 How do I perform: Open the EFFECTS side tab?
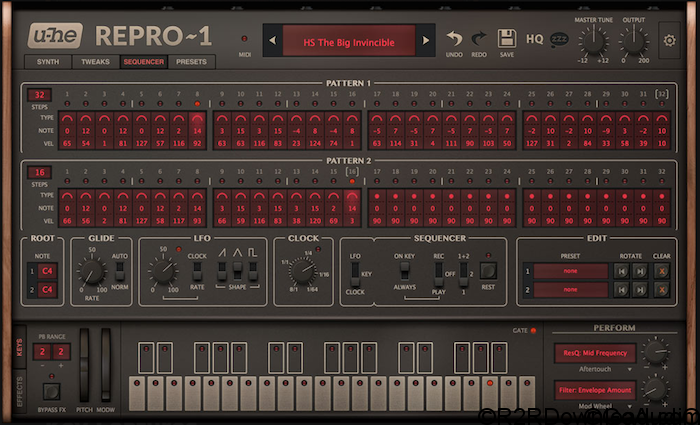click(19, 391)
